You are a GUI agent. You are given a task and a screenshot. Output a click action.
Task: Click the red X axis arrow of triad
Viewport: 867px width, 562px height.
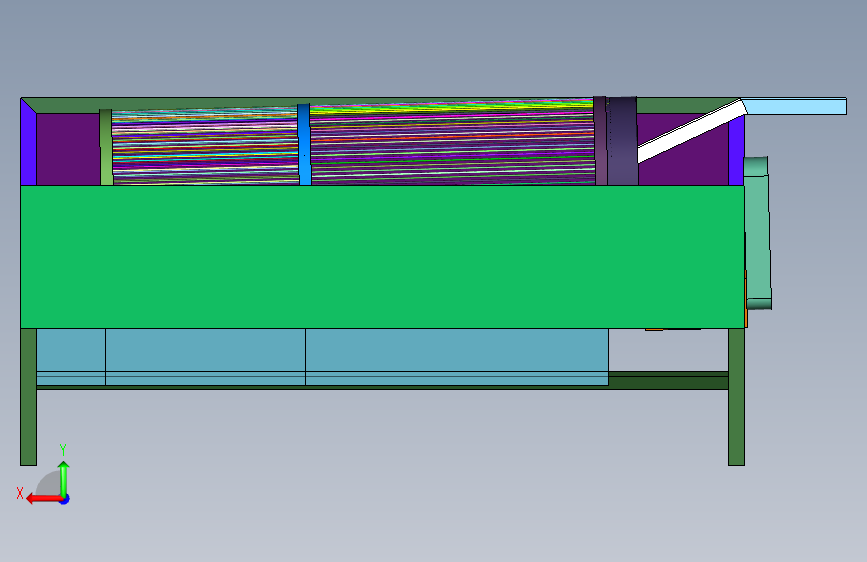(x=44, y=499)
